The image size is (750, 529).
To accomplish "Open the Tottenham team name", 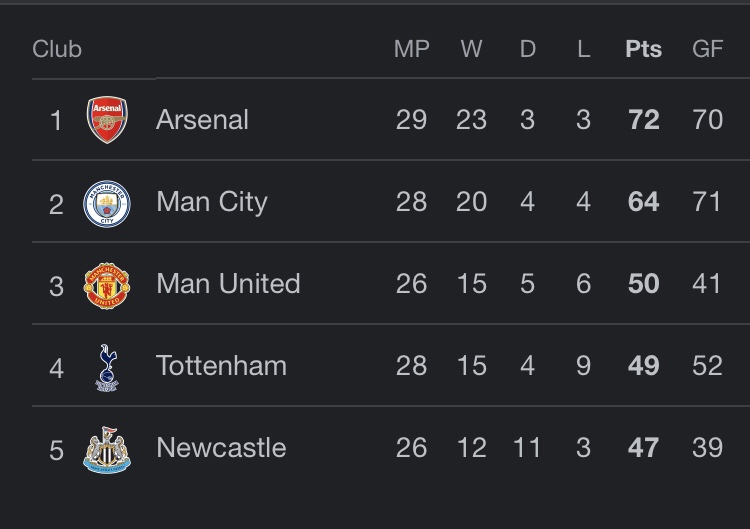I will (x=221, y=366).
